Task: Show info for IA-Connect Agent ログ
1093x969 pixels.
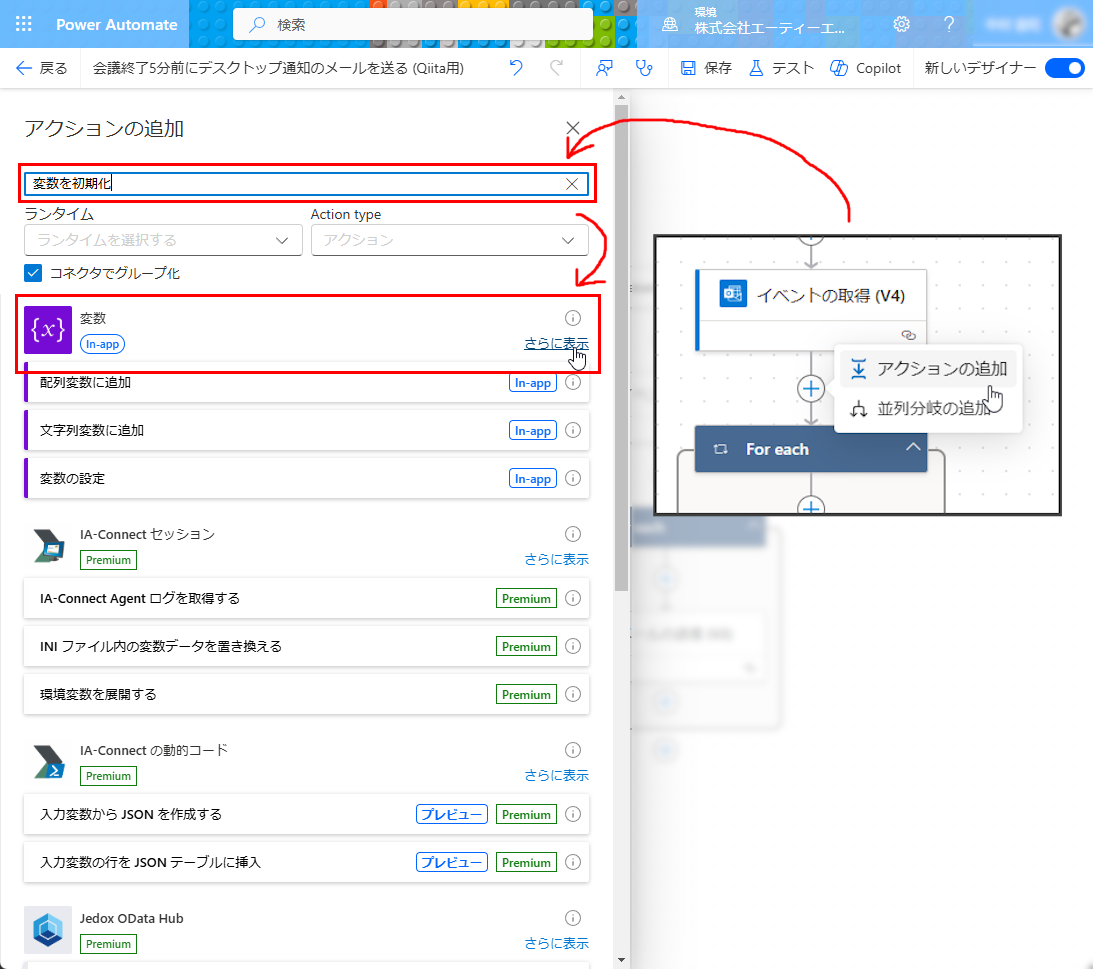Action: 573,598
